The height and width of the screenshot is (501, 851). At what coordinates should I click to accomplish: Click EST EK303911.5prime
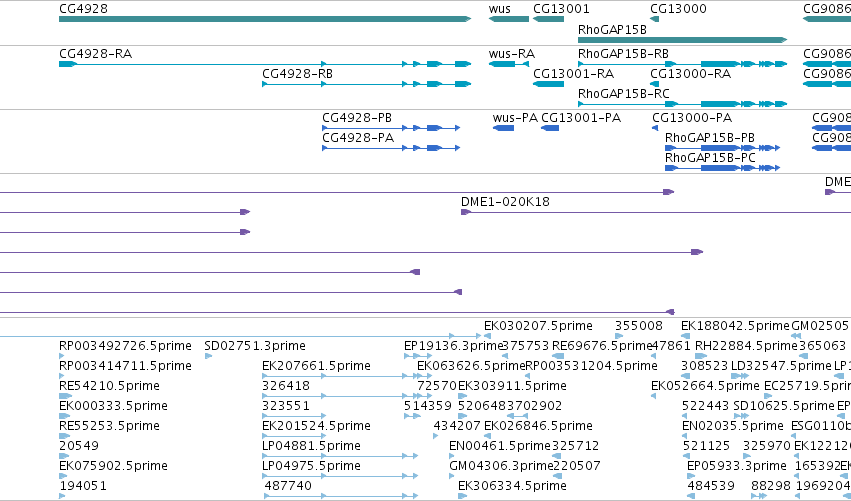512,386
